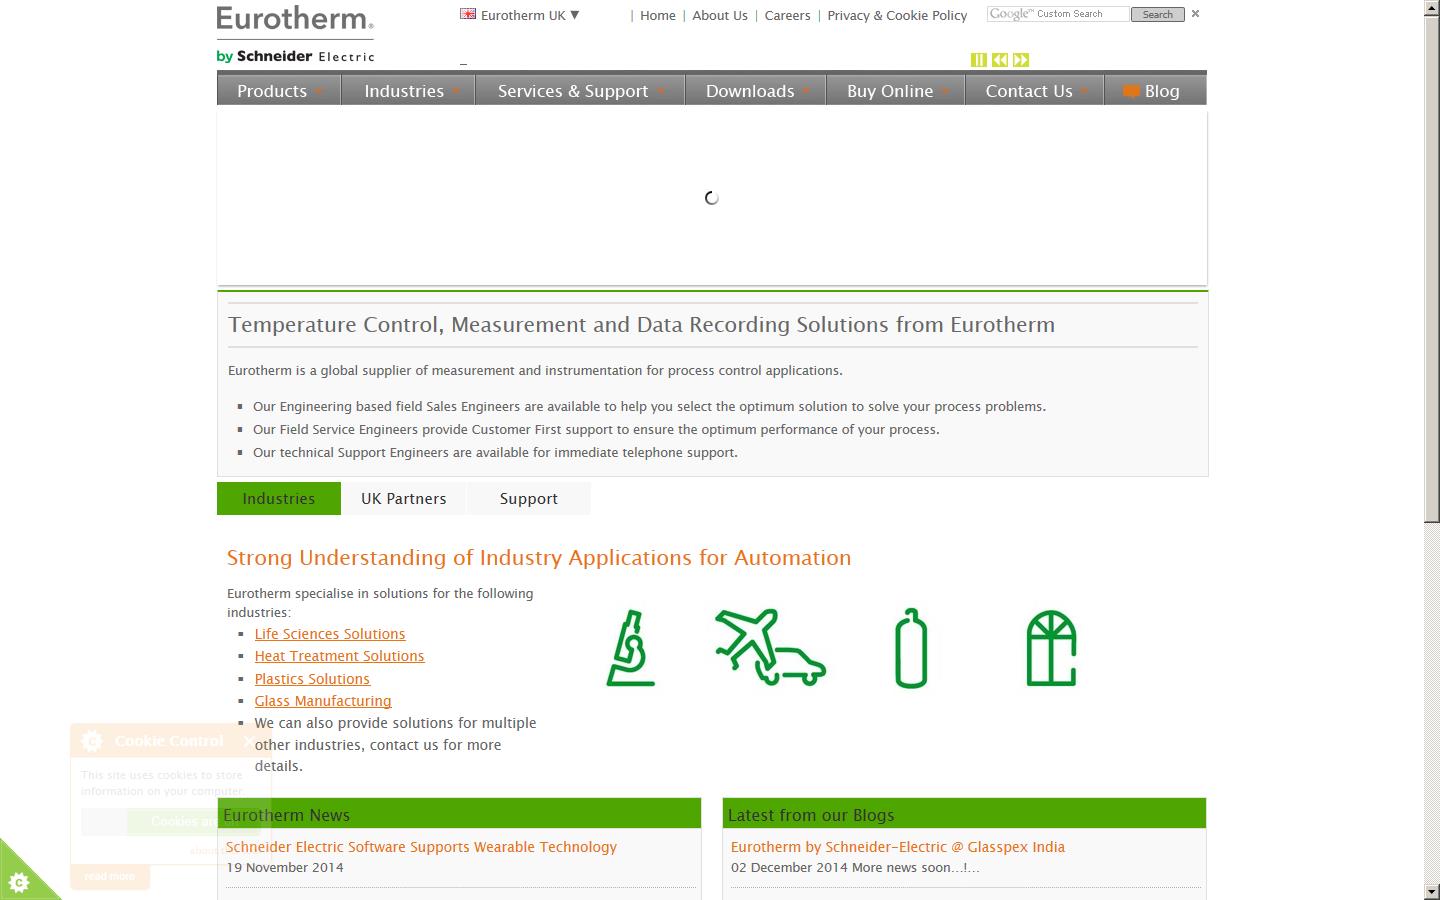Follow the Heat Treatment Solutions link

(339, 656)
